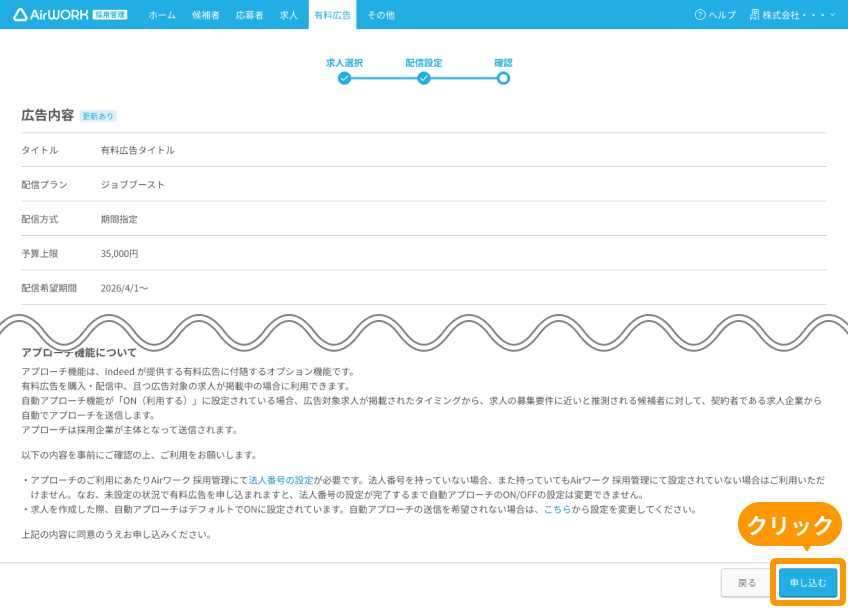Click the 求人選択 step checkmark
This screenshot has height=610, width=848.
pyautogui.click(x=344, y=78)
